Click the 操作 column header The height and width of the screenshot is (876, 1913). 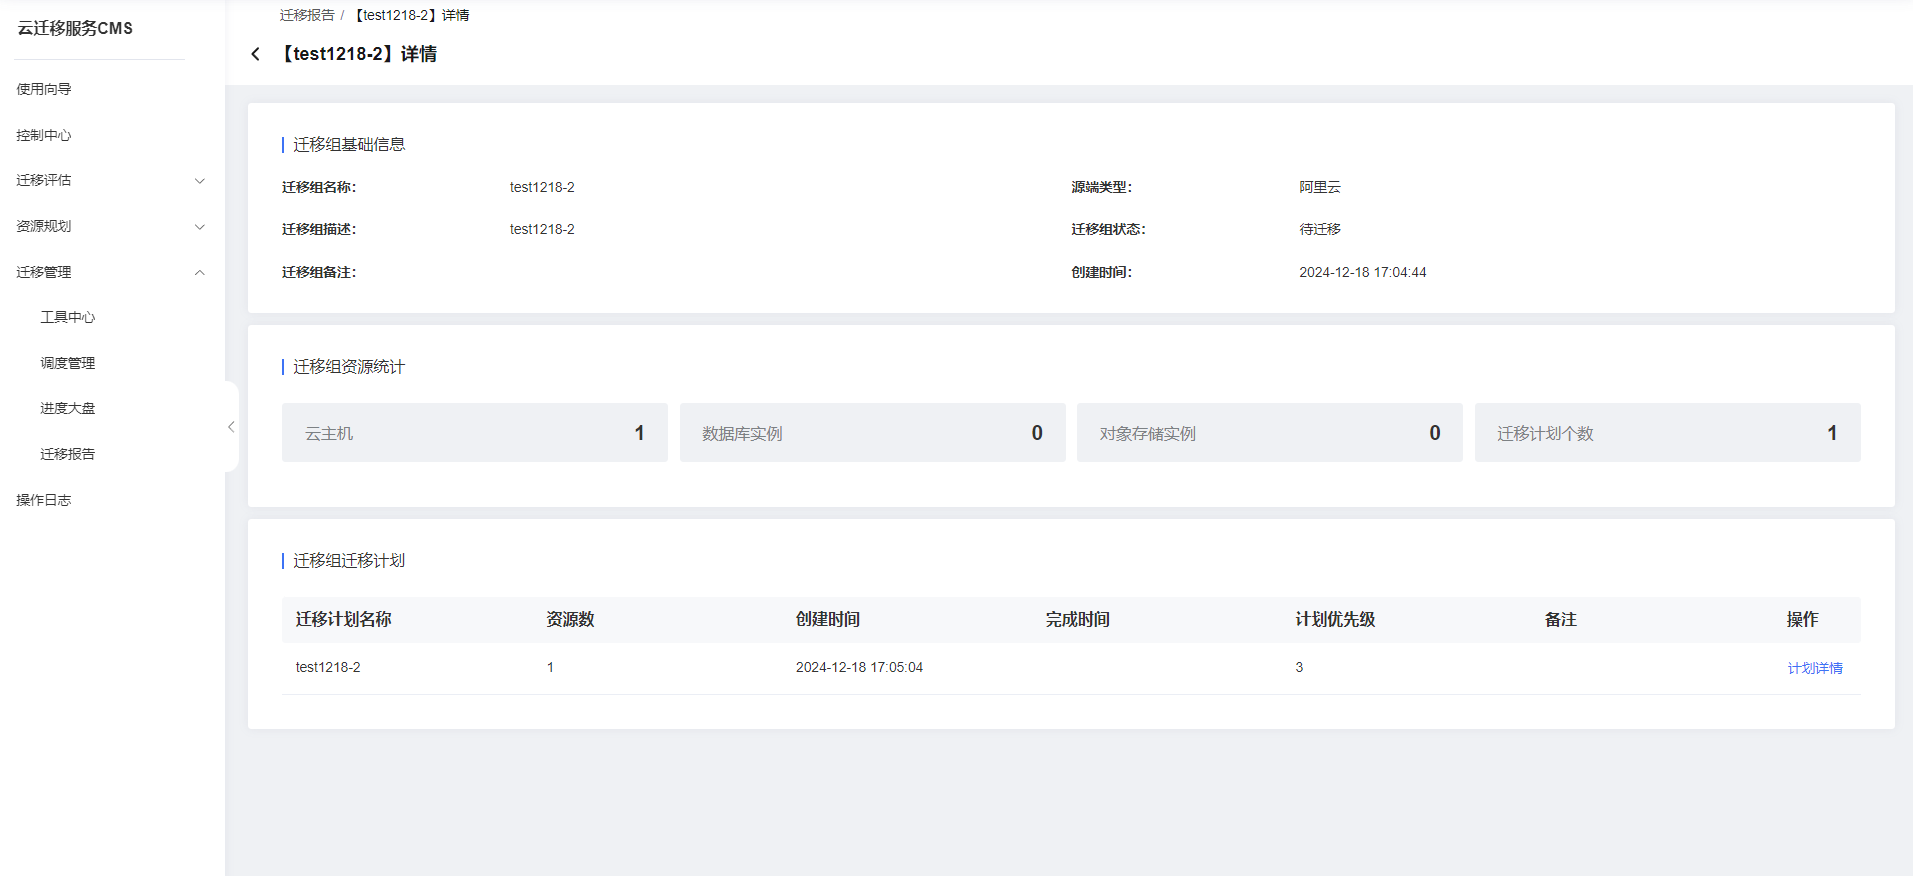click(1803, 620)
